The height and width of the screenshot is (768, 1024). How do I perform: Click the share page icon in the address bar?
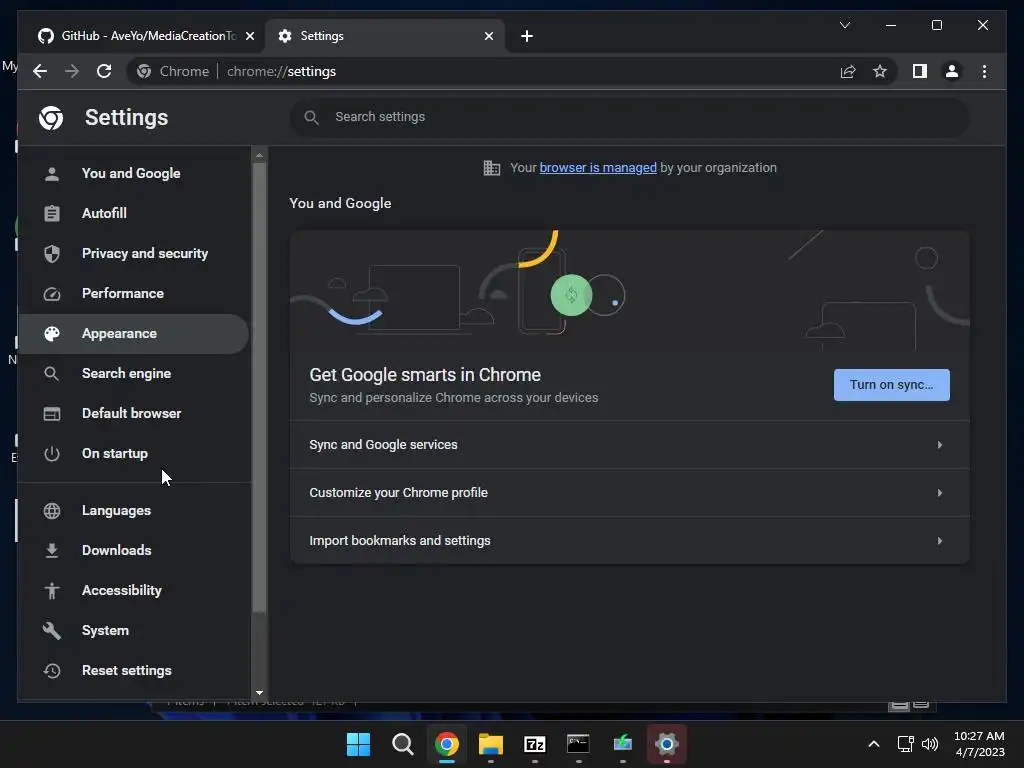(x=848, y=71)
